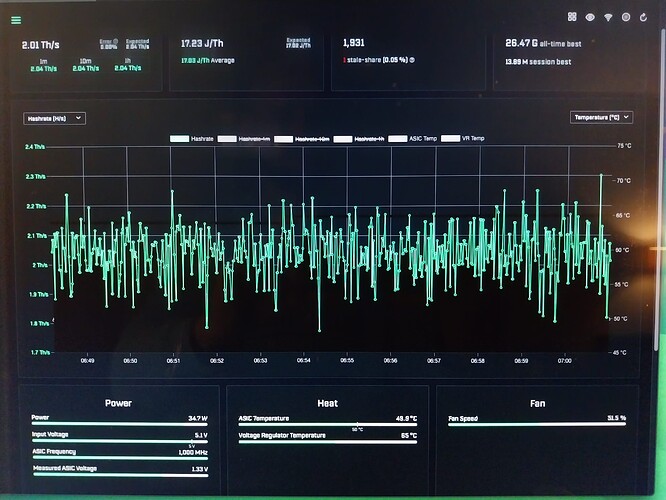The width and height of the screenshot is (666, 500).
Task: Click the 1,931 shares count
Action: [353, 43]
